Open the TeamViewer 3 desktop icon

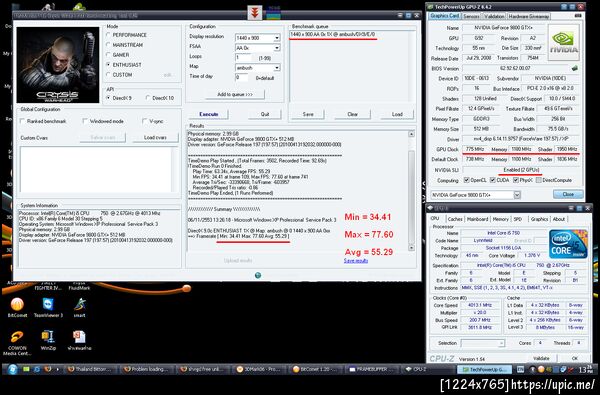point(48,307)
